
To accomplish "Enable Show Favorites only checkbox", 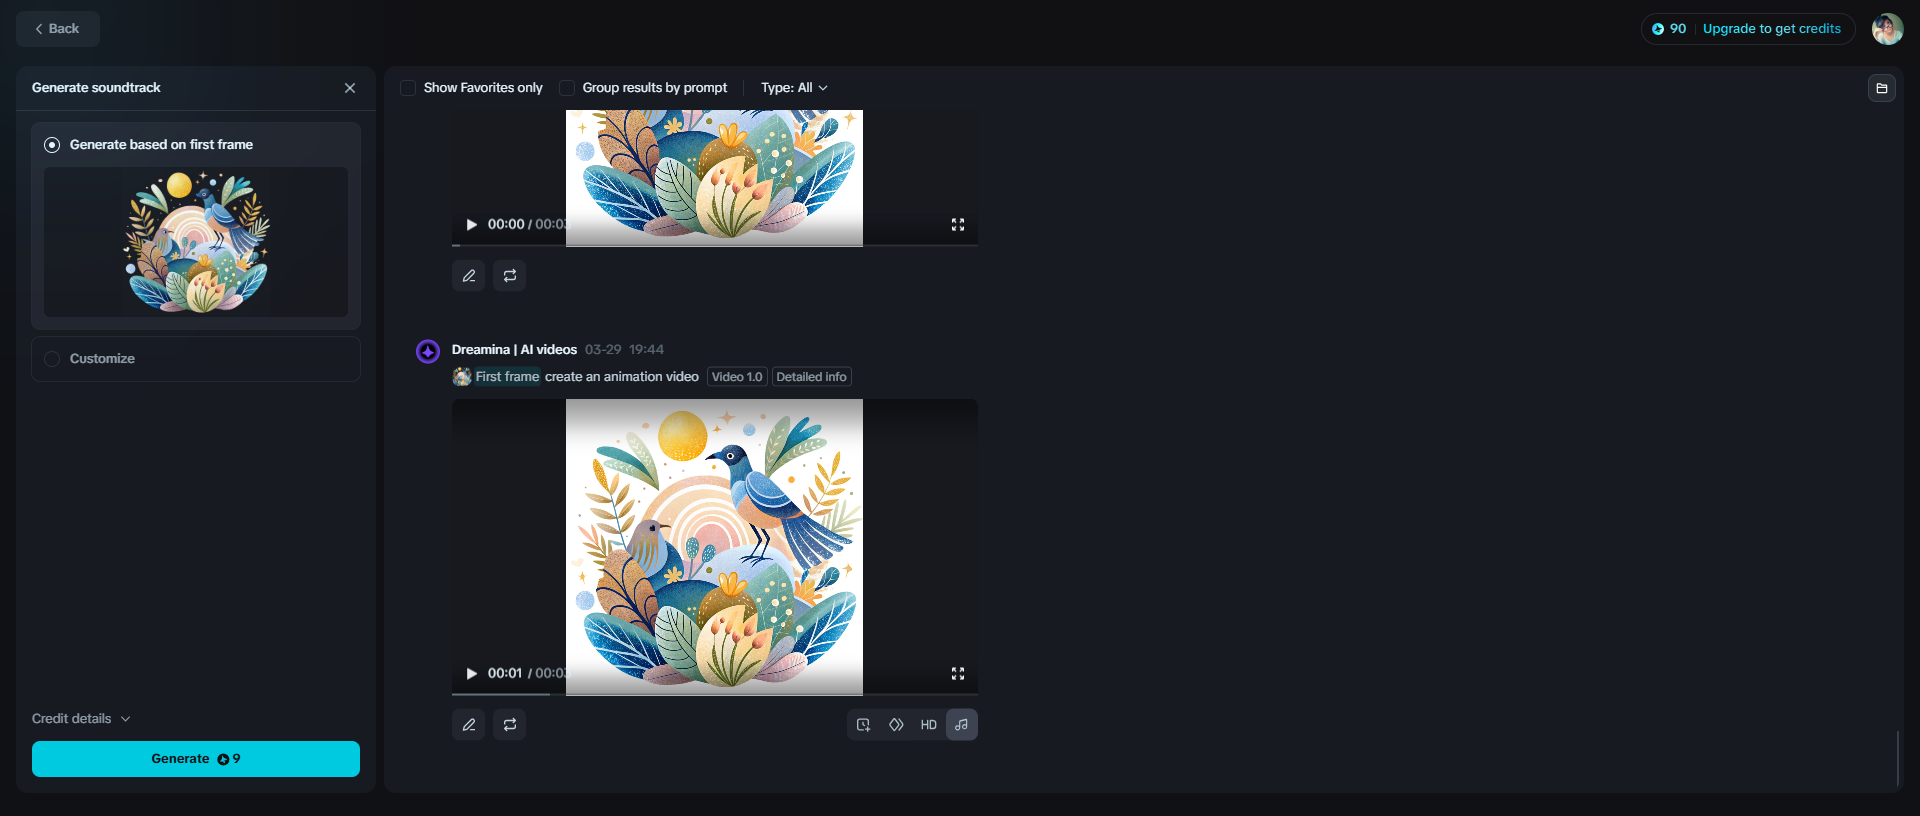I will [408, 88].
